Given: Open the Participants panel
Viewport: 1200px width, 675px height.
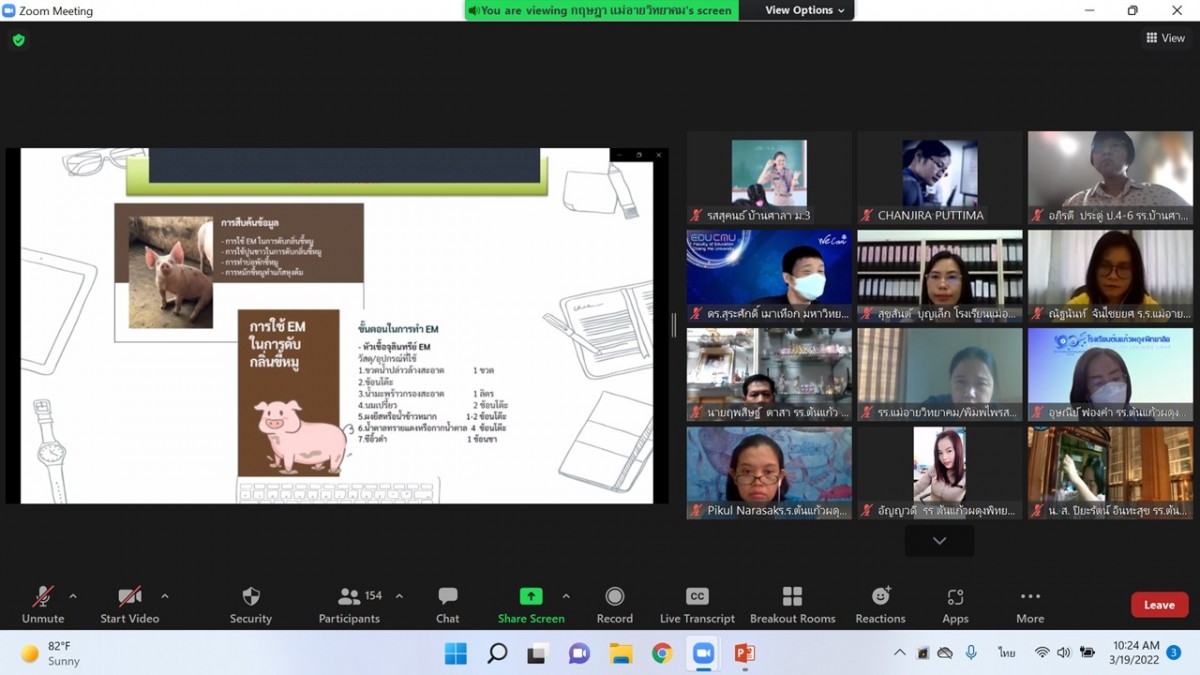Looking at the screenshot, I should pyautogui.click(x=349, y=604).
